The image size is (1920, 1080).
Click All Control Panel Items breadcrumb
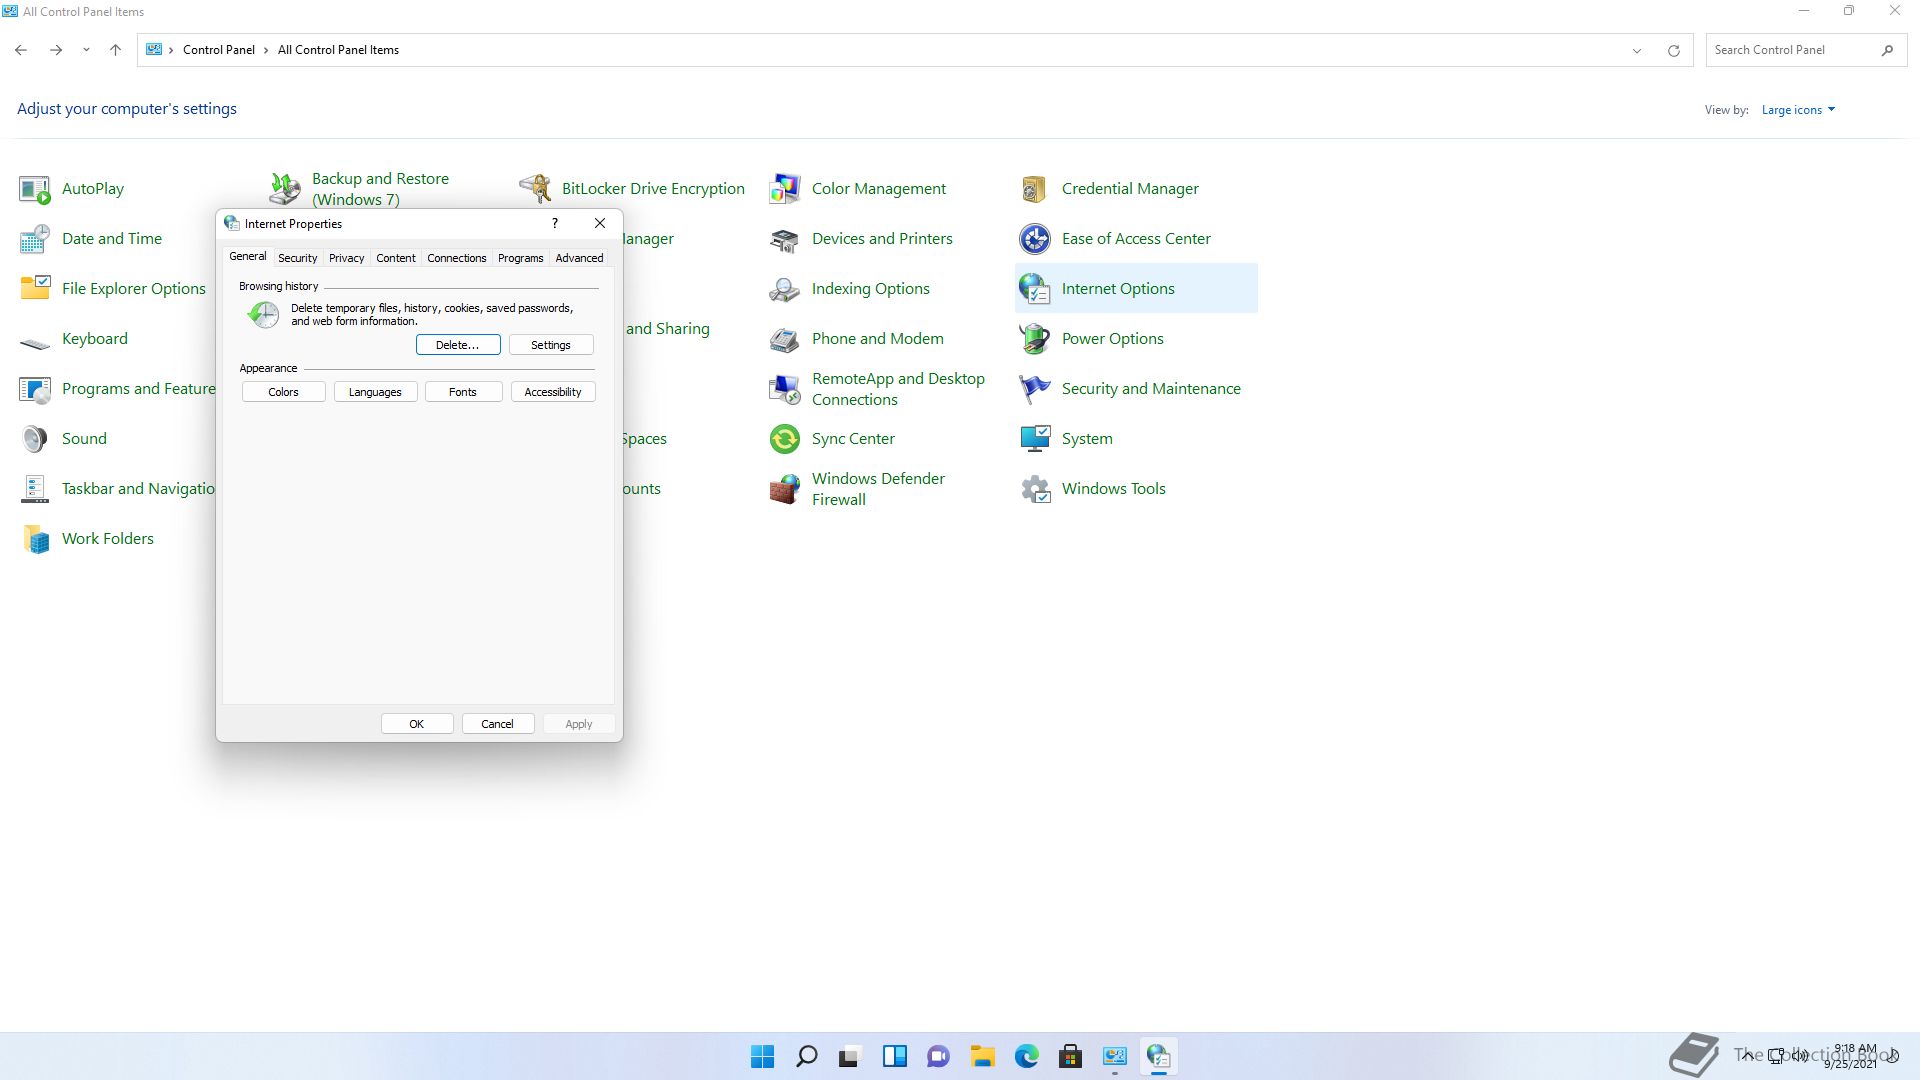tap(338, 50)
